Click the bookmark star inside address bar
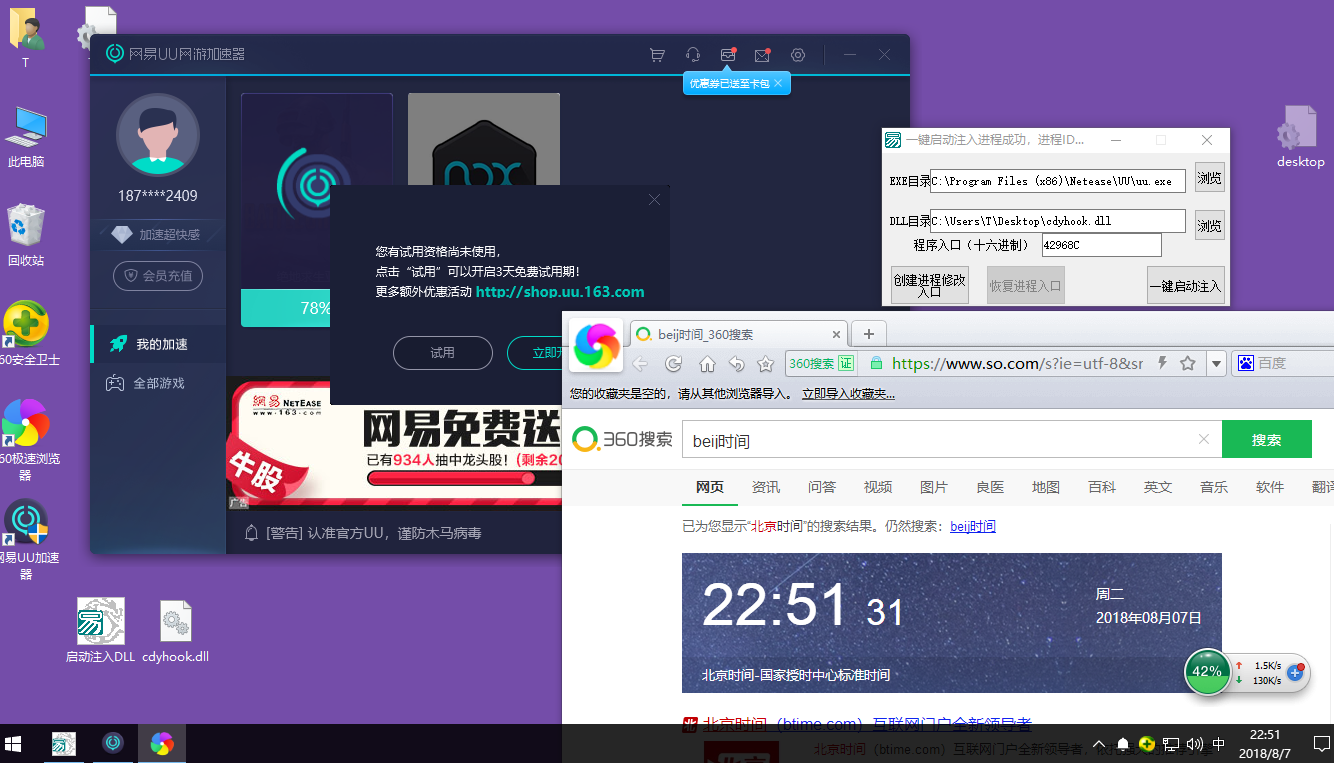 pyautogui.click(x=1188, y=363)
